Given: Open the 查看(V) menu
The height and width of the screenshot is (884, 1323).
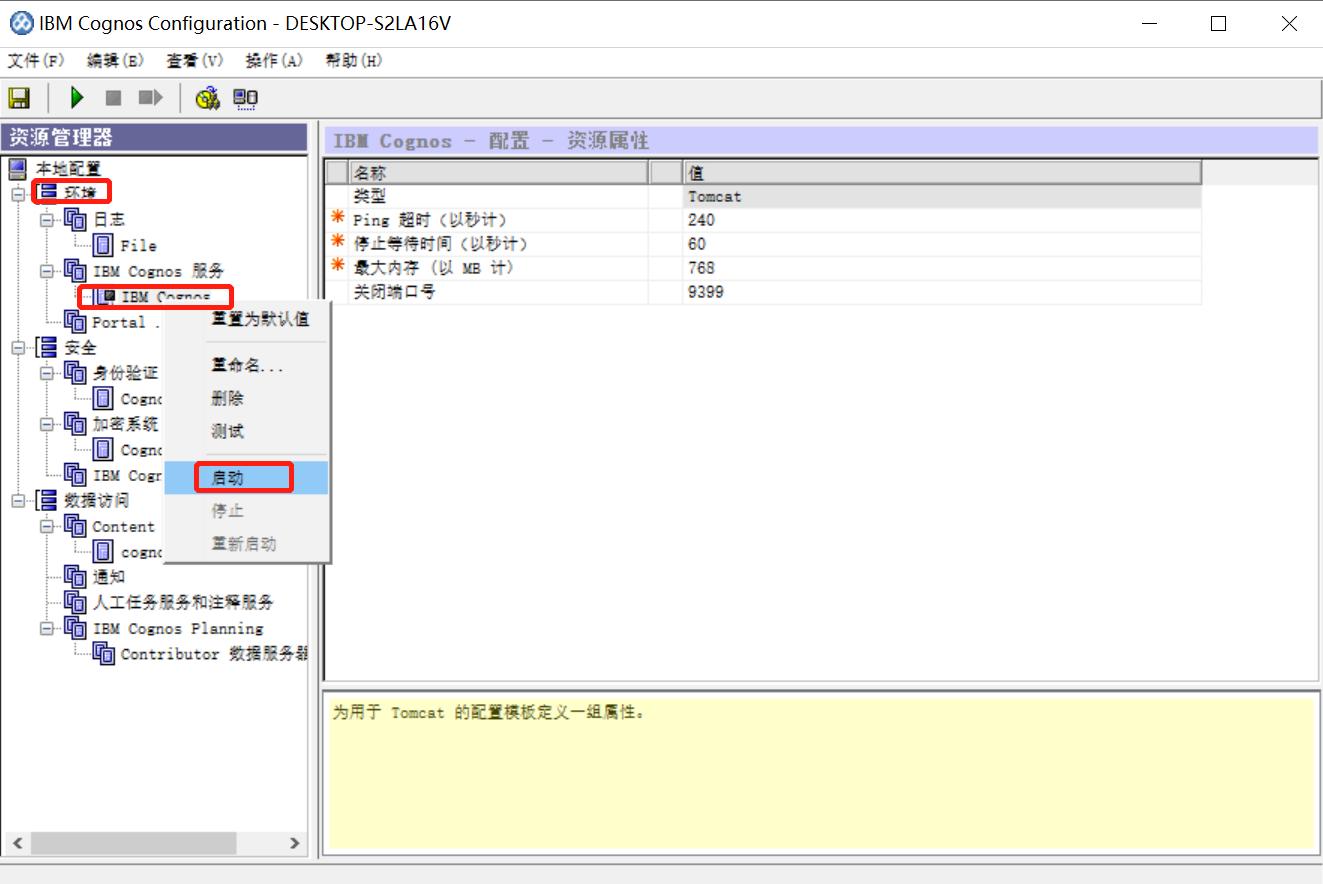Looking at the screenshot, I should [x=195, y=61].
